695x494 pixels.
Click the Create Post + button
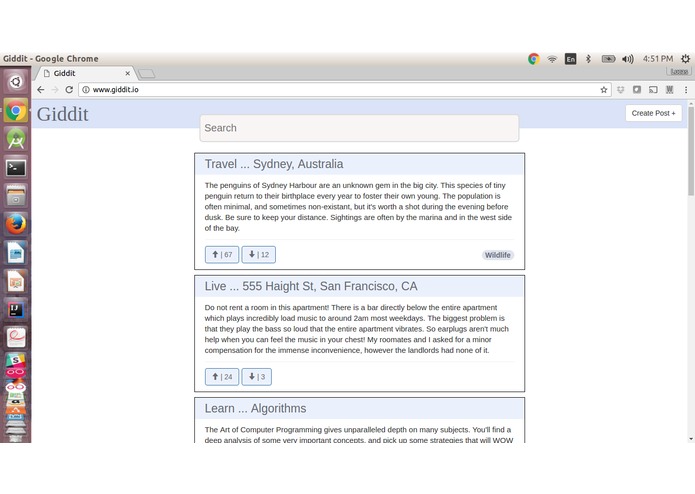(x=653, y=113)
